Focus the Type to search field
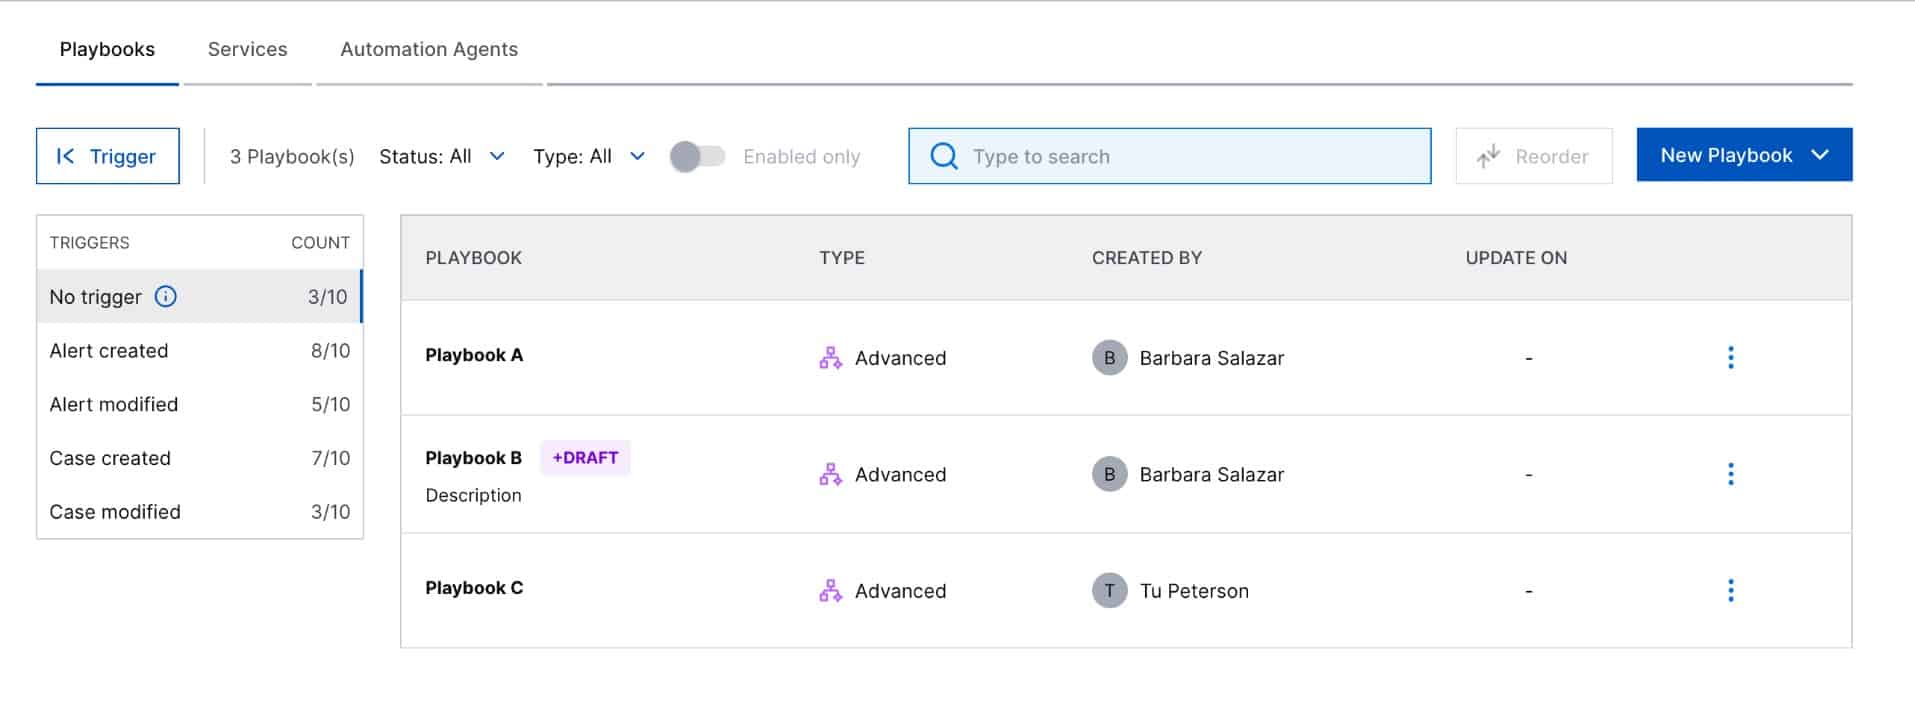Image resolution: width=1915 pixels, height=706 pixels. click(x=1169, y=156)
